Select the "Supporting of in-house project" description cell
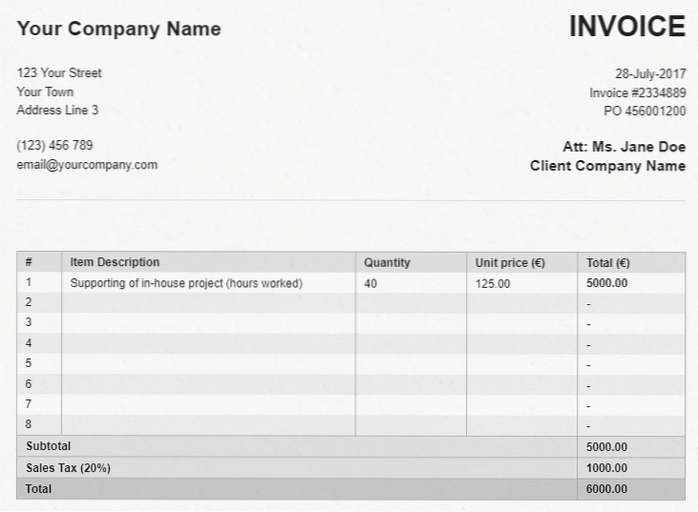Screen dimensions: 698x512 click(x=186, y=283)
